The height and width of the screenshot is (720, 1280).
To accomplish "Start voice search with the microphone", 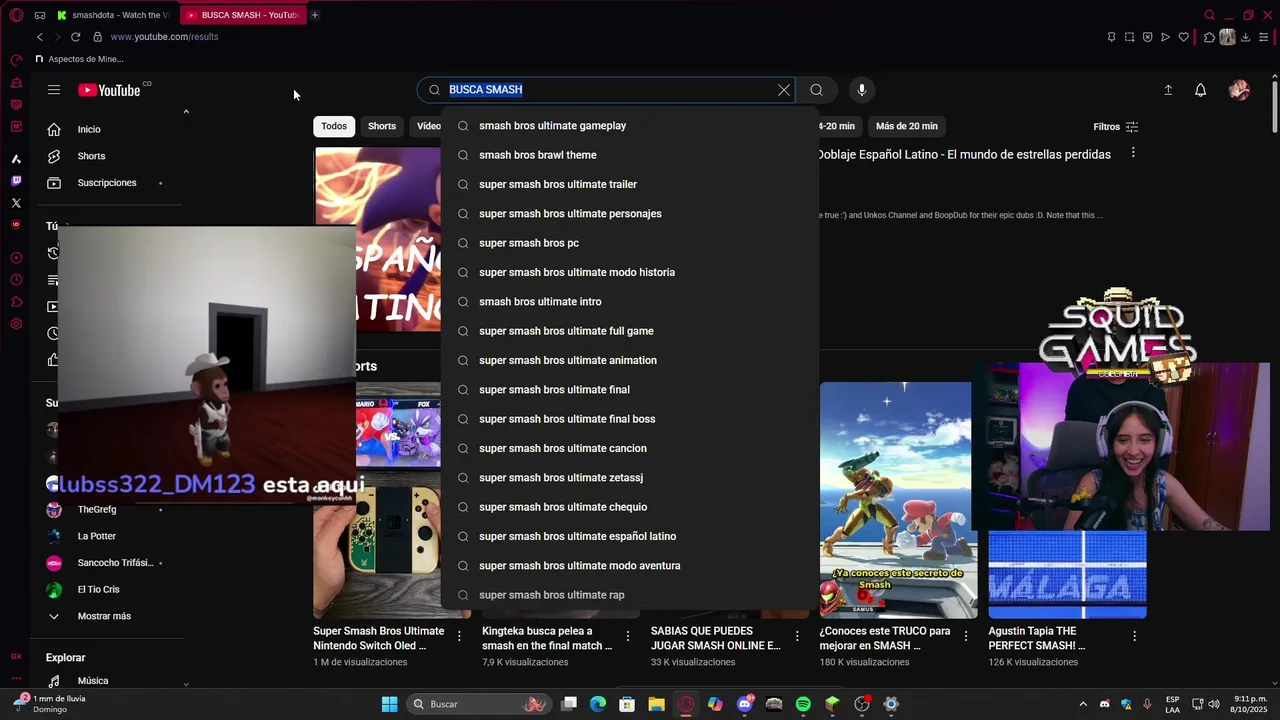I will pyautogui.click(x=862, y=90).
